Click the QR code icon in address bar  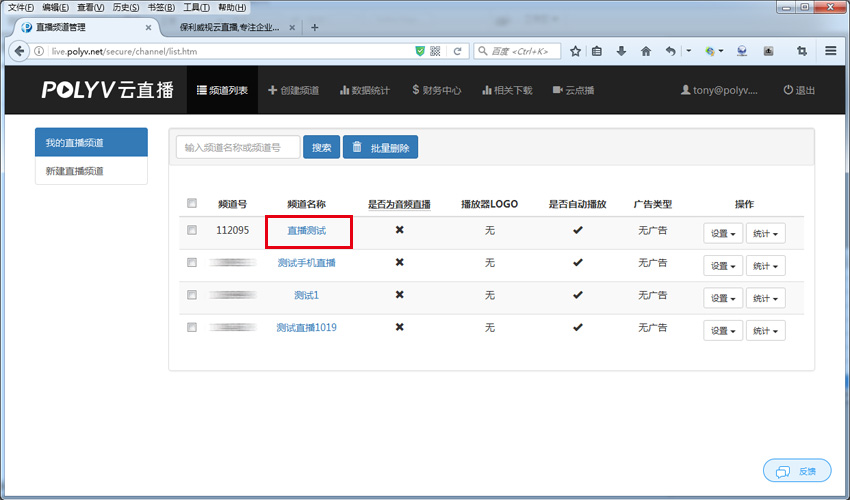coord(437,51)
